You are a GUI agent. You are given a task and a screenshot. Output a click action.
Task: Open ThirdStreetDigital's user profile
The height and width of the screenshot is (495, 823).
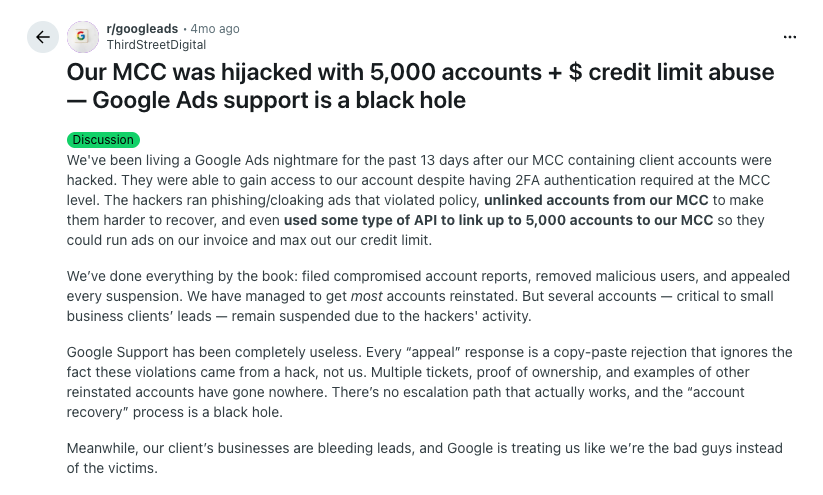[156, 44]
